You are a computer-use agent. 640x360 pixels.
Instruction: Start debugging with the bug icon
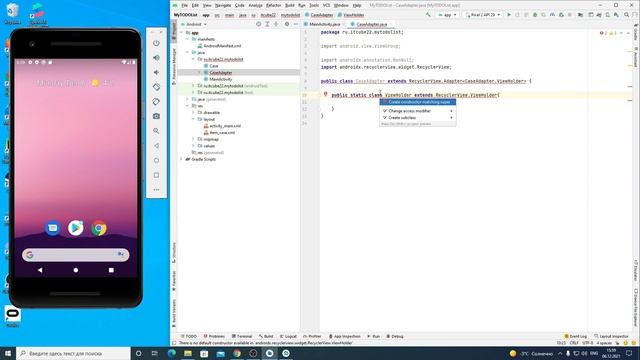[535, 15]
